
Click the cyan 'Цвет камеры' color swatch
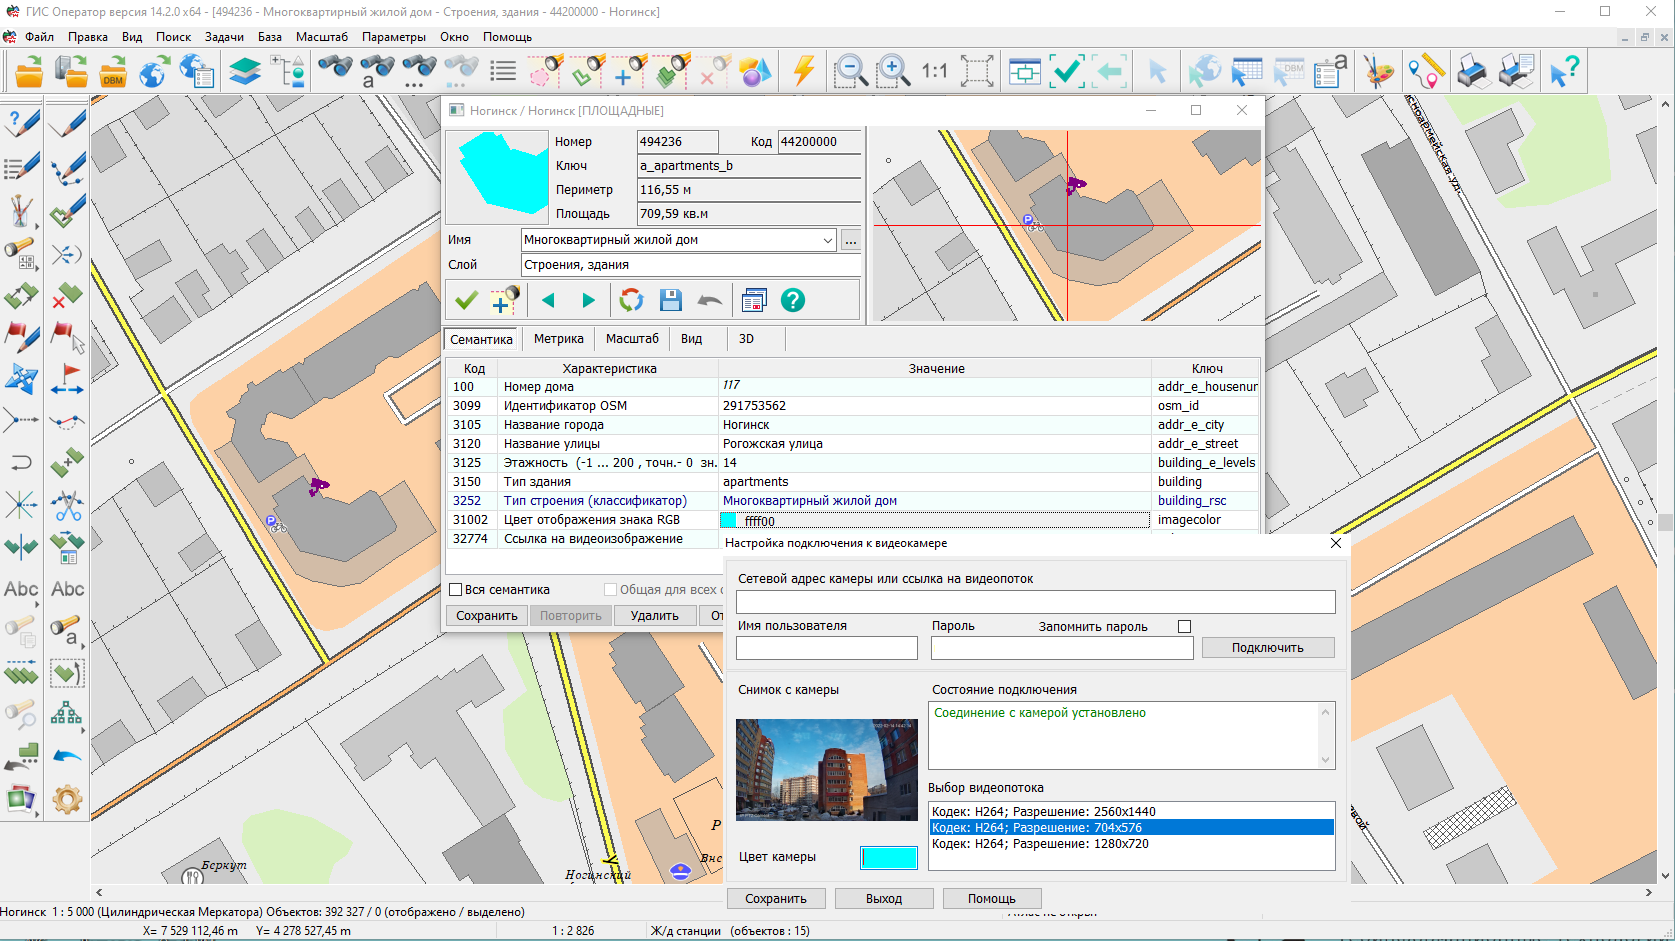tap(888, 857)
